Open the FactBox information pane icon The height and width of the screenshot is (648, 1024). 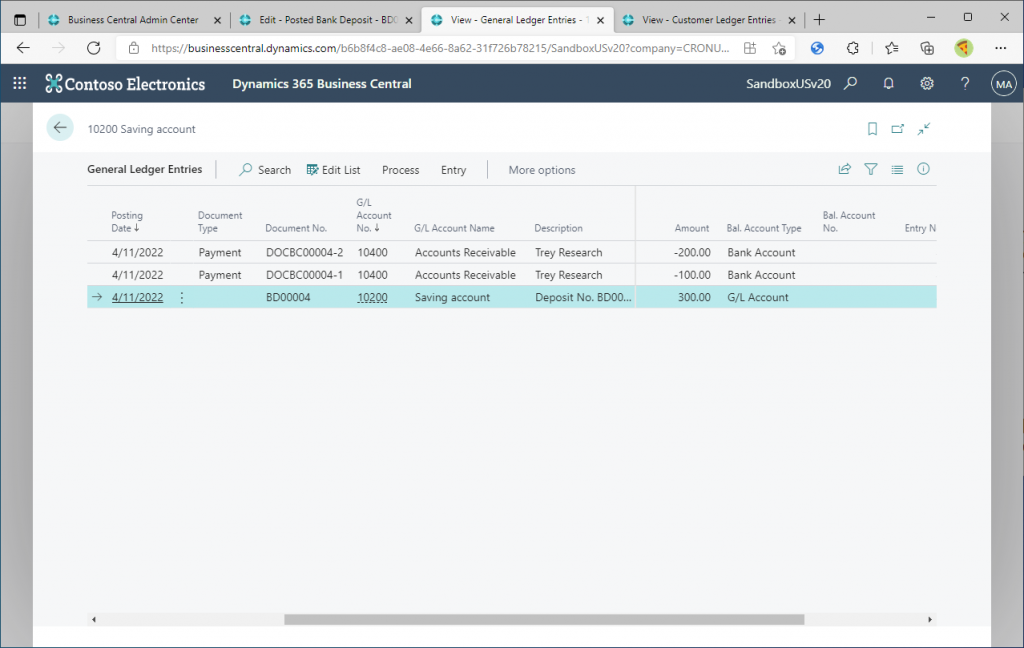(923, 169)
